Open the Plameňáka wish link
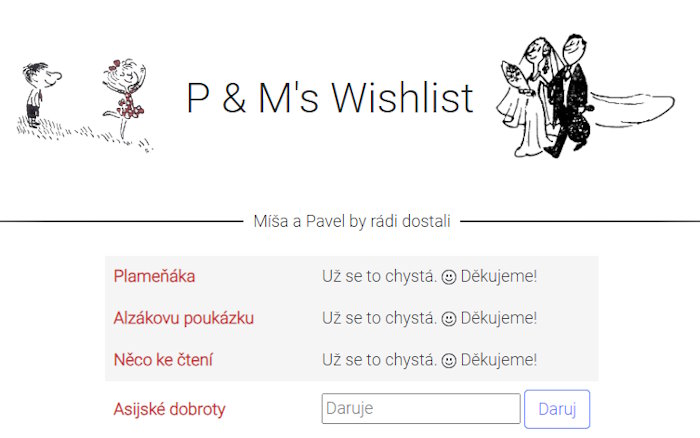Viewport: 700px width, 438px height. pos(154,276)
